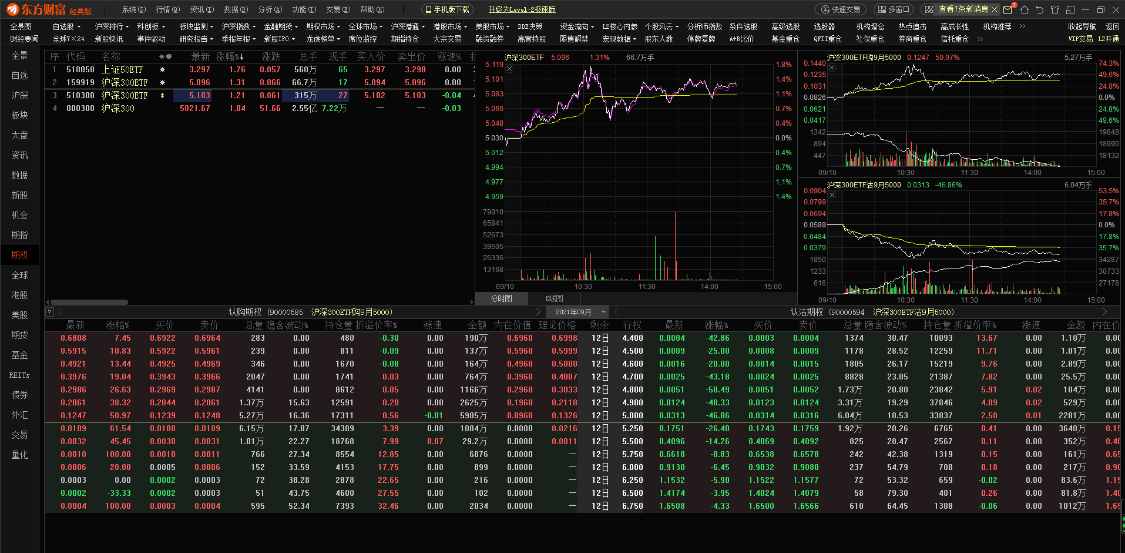1125x553 pixels.
Task: Switch to the 分时图 tab
Action: point(501,298)
